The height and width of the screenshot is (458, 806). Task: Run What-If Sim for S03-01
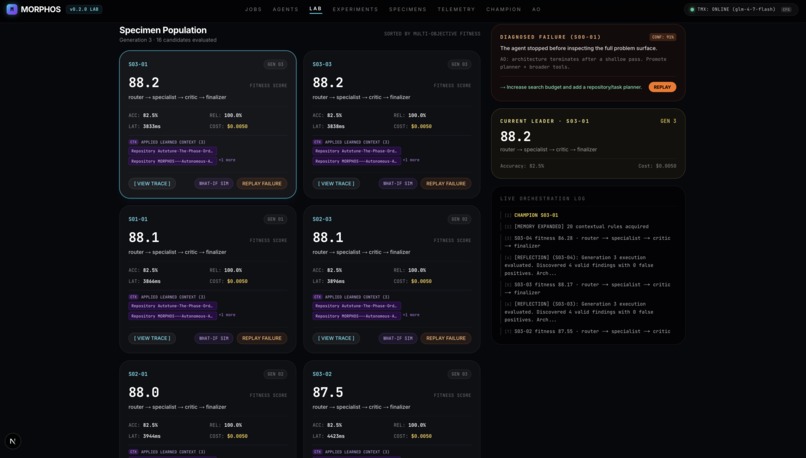point(214,184)
